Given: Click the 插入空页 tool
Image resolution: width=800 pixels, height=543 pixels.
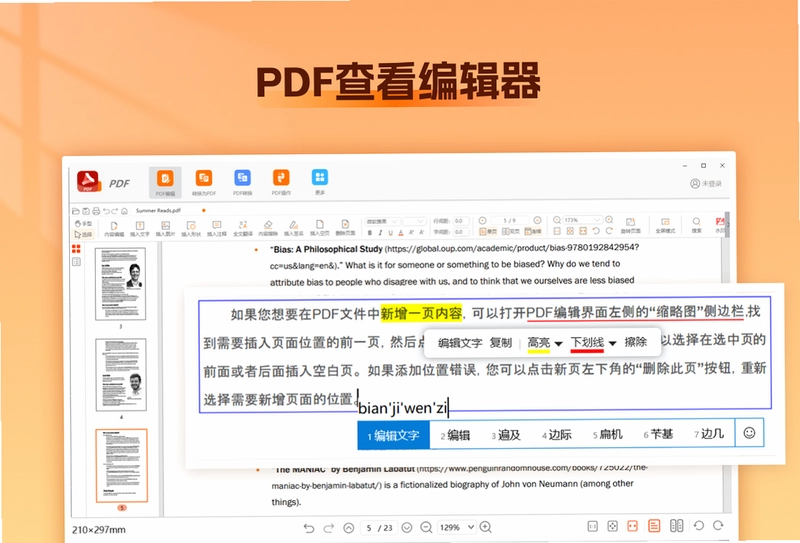Looking at the screenshot, I should click(x=319, y=229).
